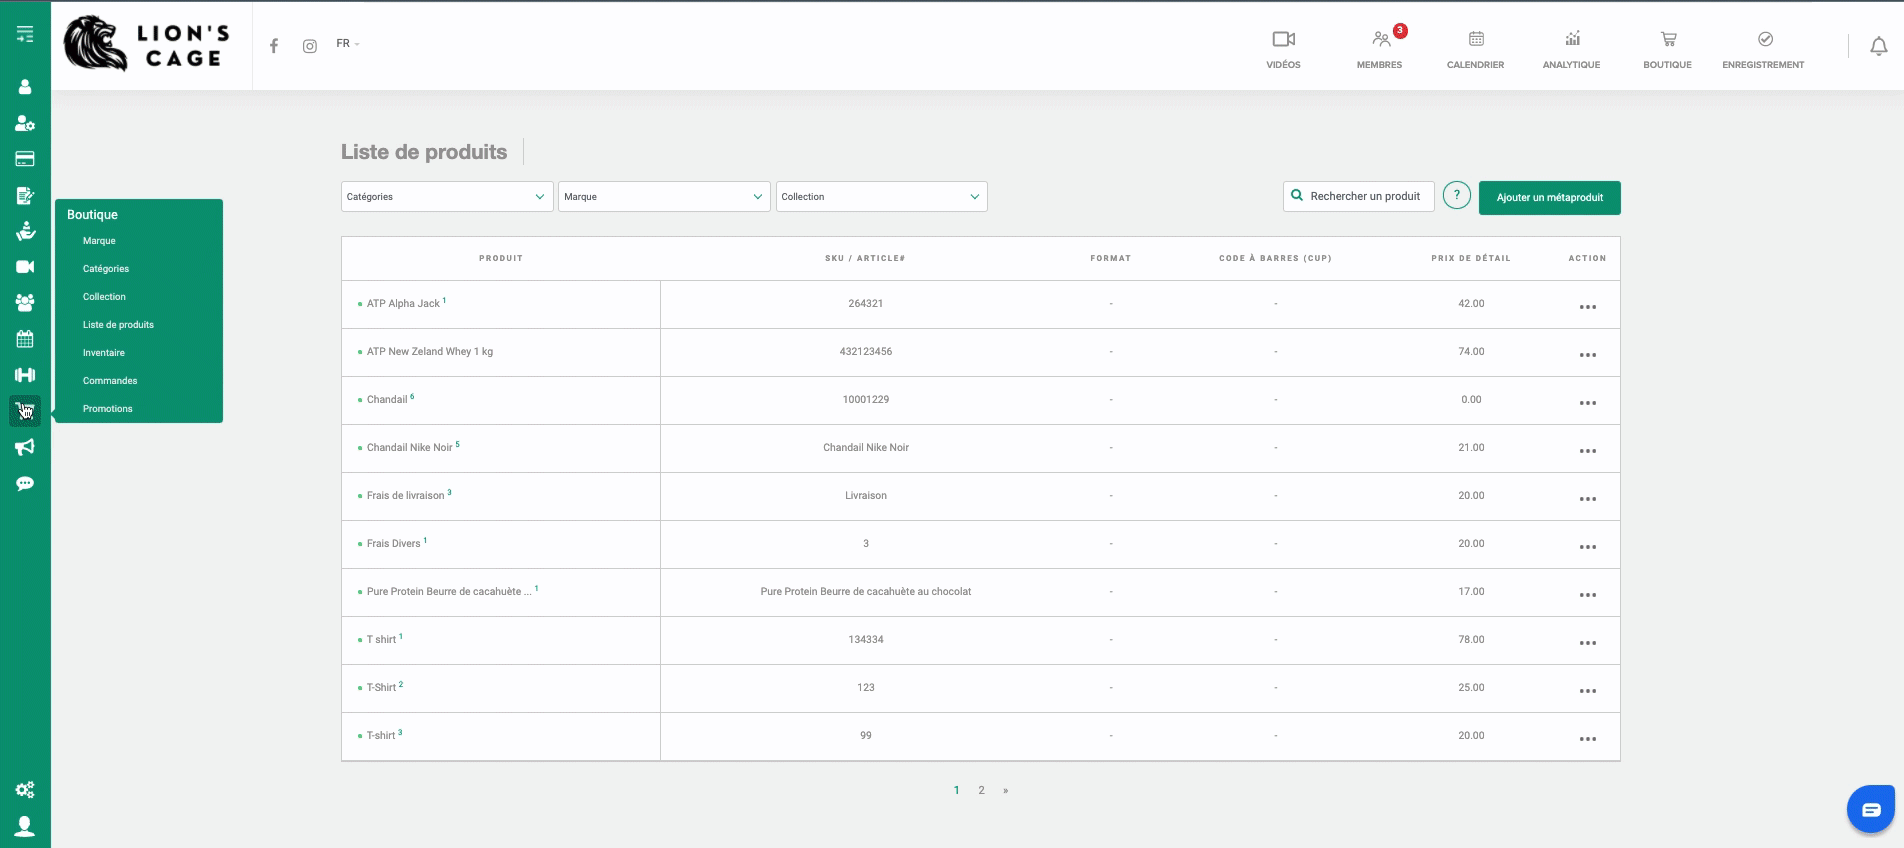
Task: Click Ajouter un métaproduit button
Action: pos(1549,198)
